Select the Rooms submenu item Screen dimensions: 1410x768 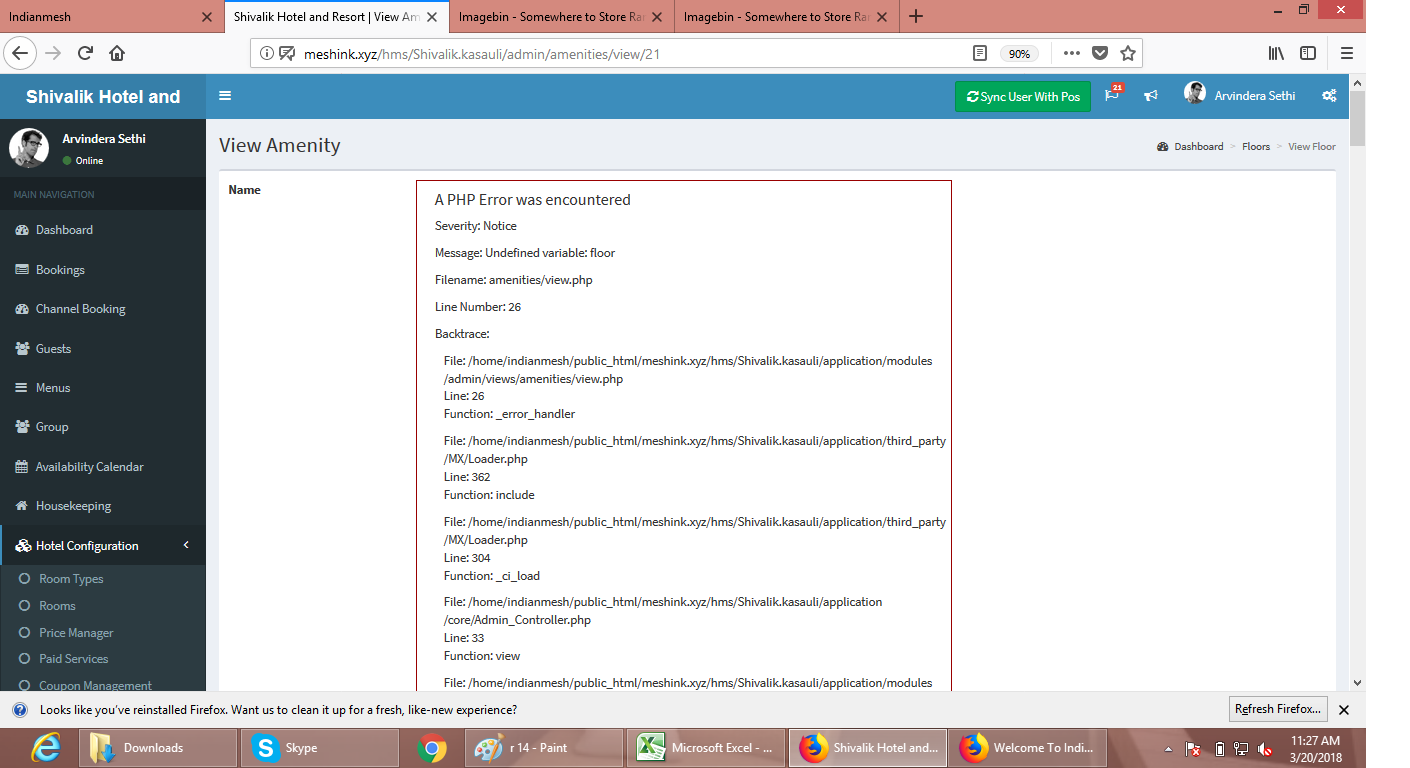point(57,606)
